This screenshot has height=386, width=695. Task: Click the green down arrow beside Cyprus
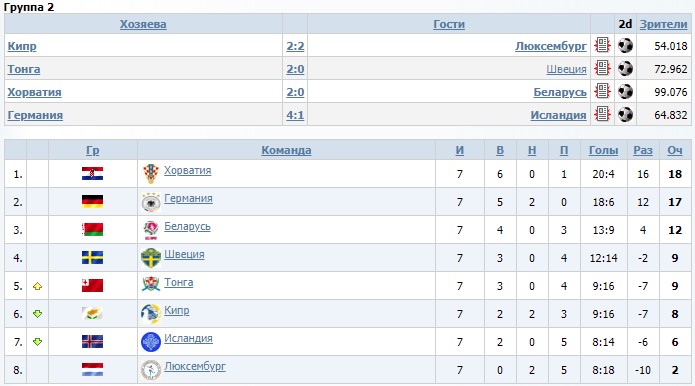coord(37,314)
